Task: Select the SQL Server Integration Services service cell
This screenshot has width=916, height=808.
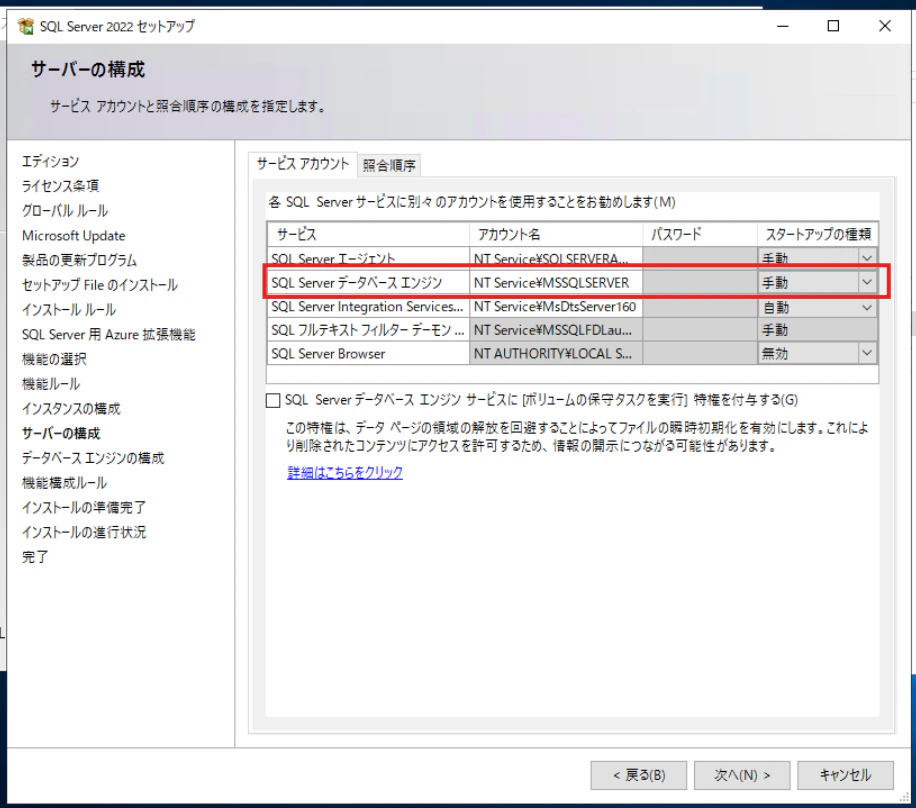Action: [x=369, y=307]
